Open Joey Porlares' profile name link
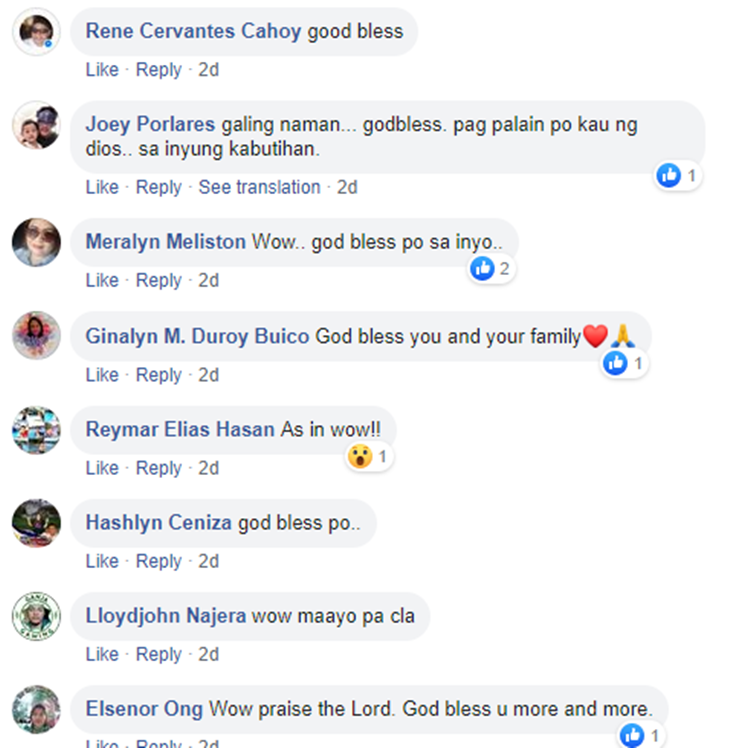750x748 pixels. (150, 124)
